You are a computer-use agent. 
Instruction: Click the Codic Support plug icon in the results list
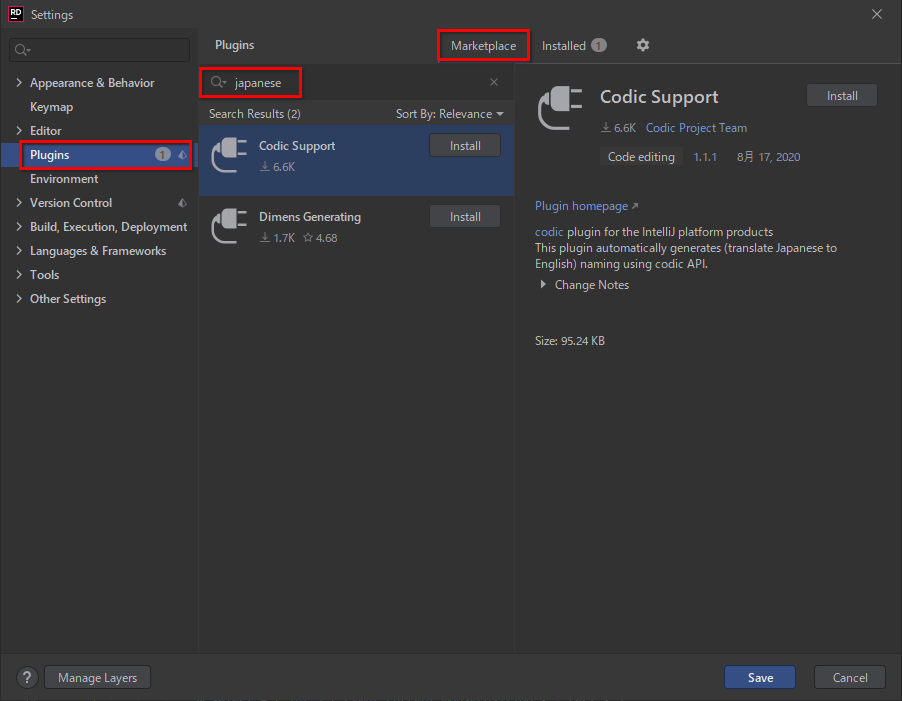pyautogui.click(x=229, y=155)
